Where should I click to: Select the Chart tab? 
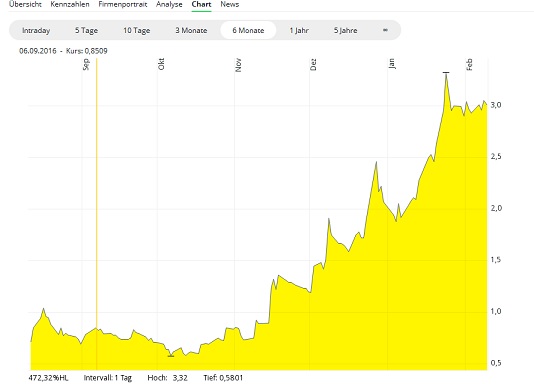pos(201,4)
